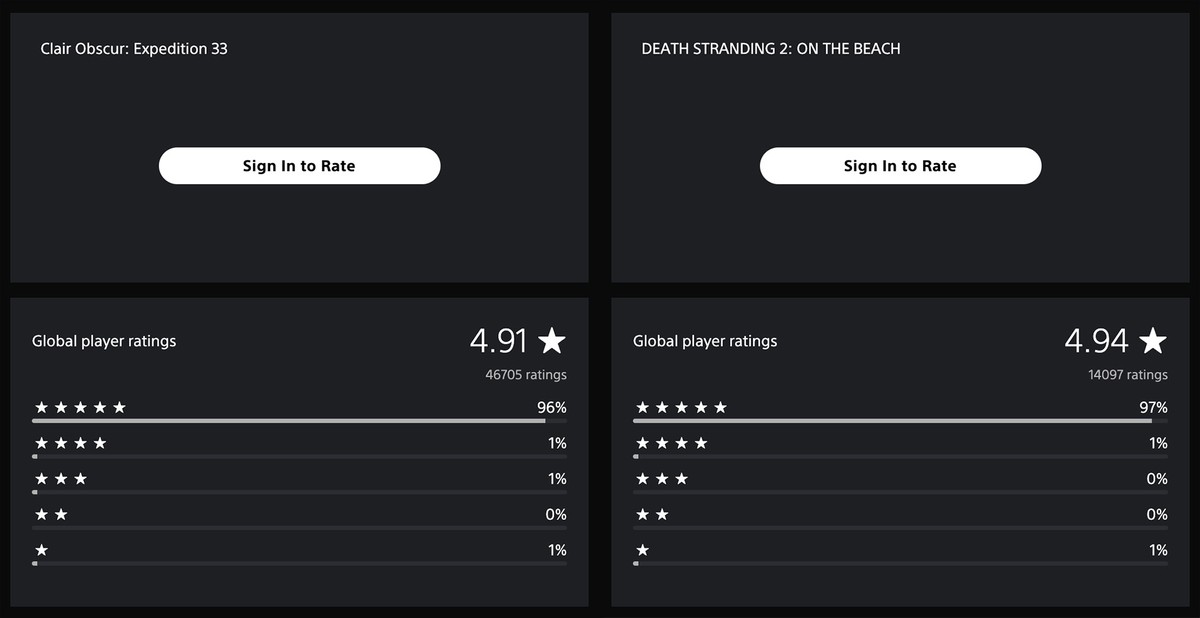Click Sign In to Rate for Death Stranding 2
Image resolution: width=1200 pixels, height=618 pixels.
coord(900,166)
